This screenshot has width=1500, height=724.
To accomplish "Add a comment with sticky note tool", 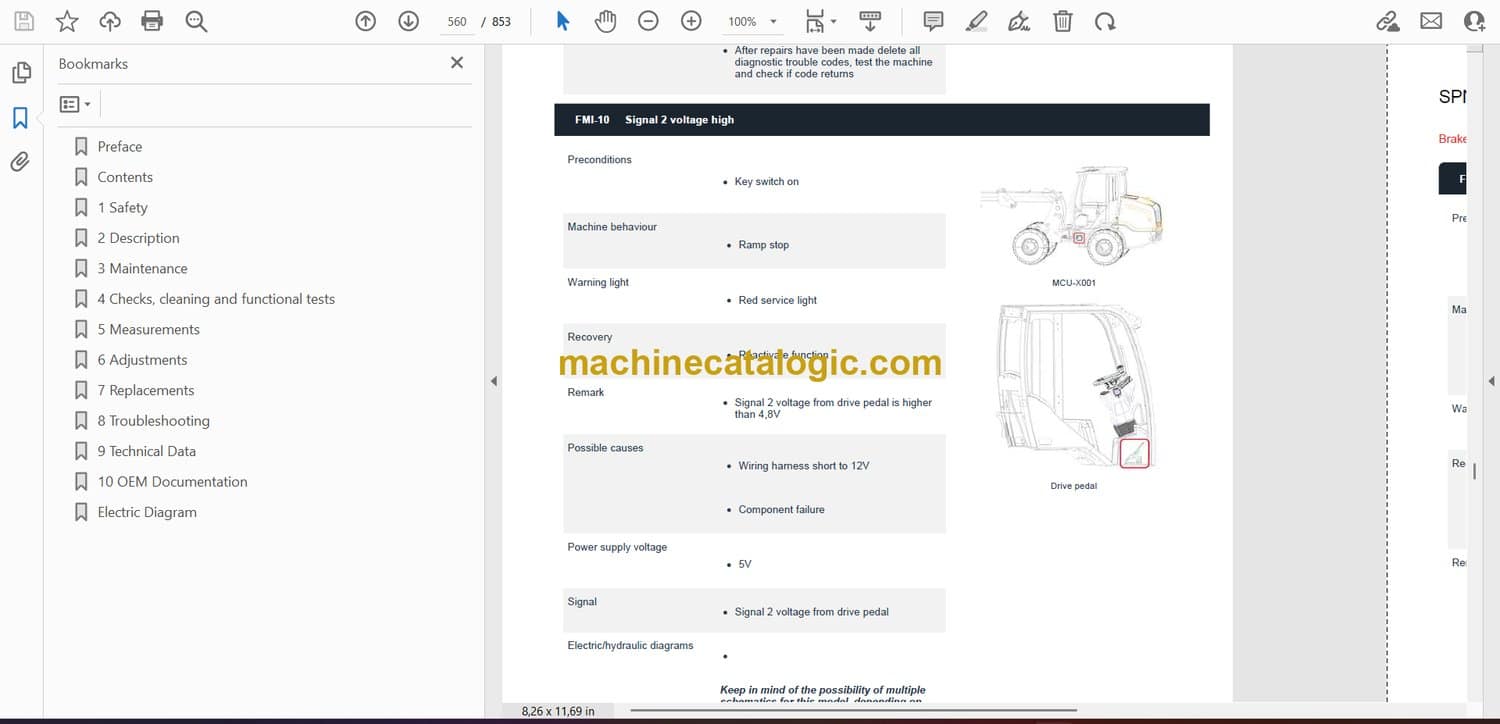I will coord(933,21).
